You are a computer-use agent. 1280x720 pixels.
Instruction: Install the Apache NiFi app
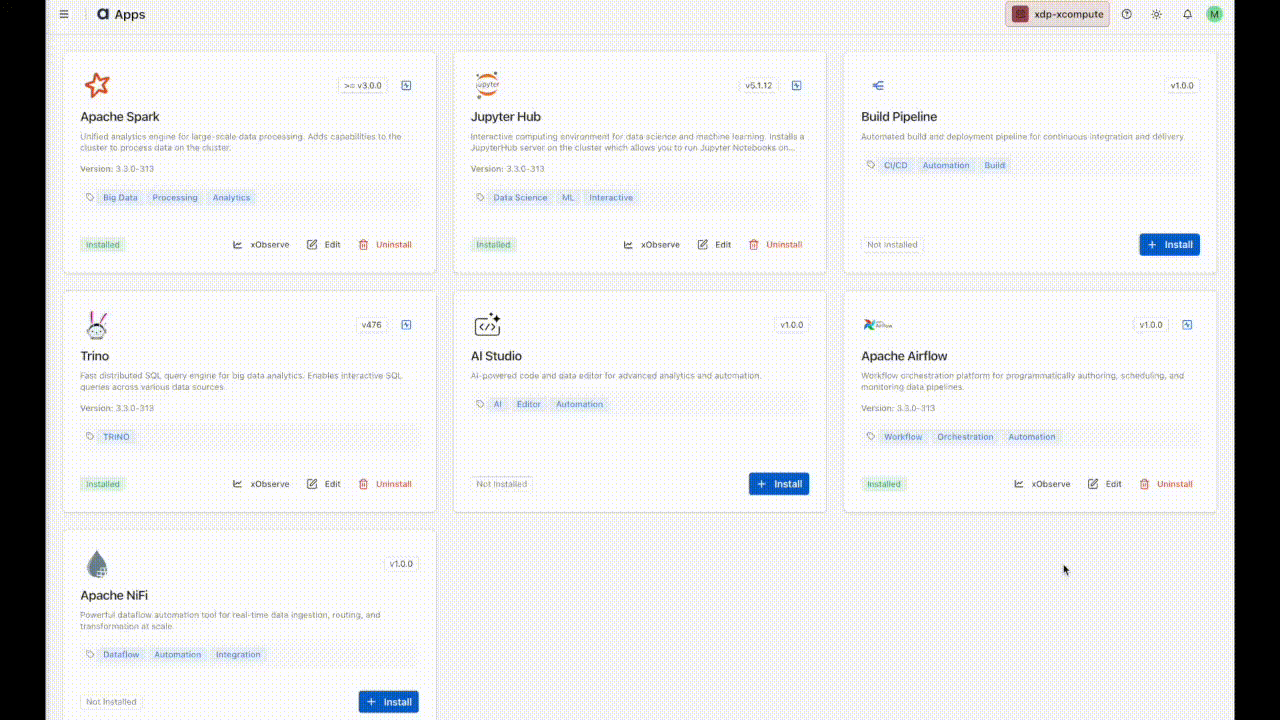click(389, 702)
